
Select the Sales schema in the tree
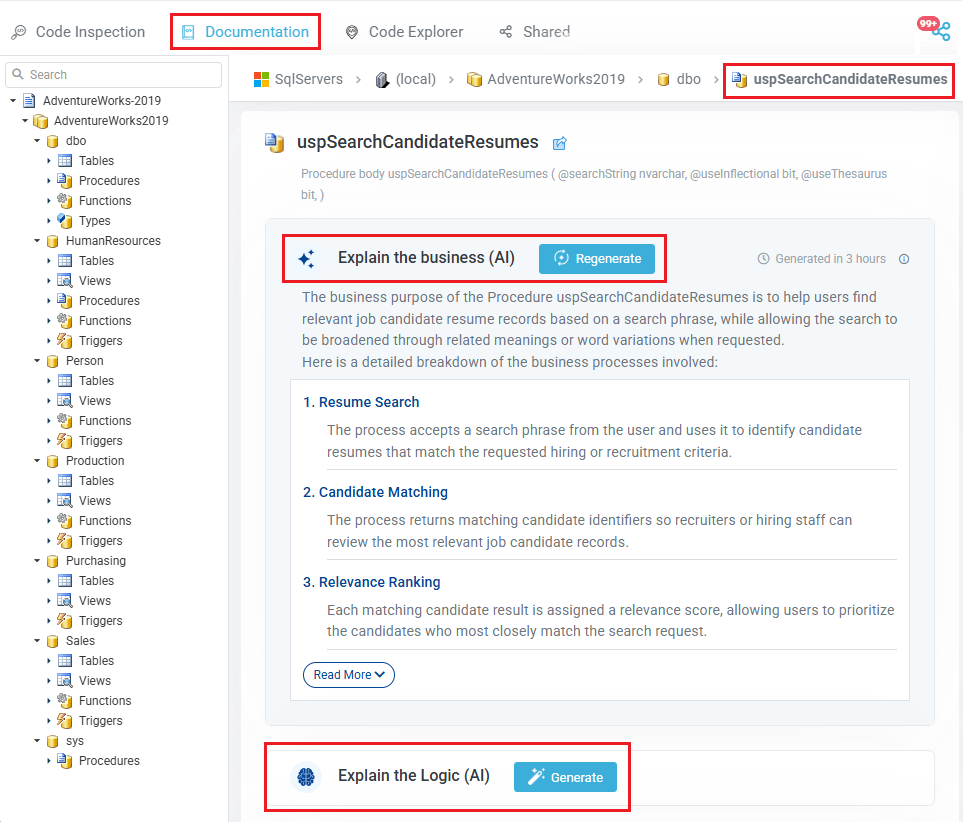pos(80,640)
